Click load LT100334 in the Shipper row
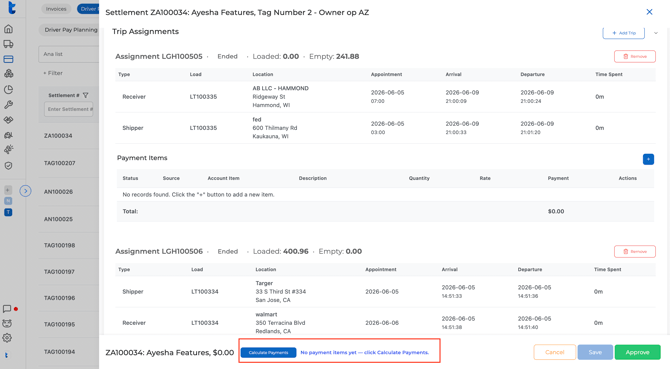This screenshot has height=369, width=670. click(205, 292)
